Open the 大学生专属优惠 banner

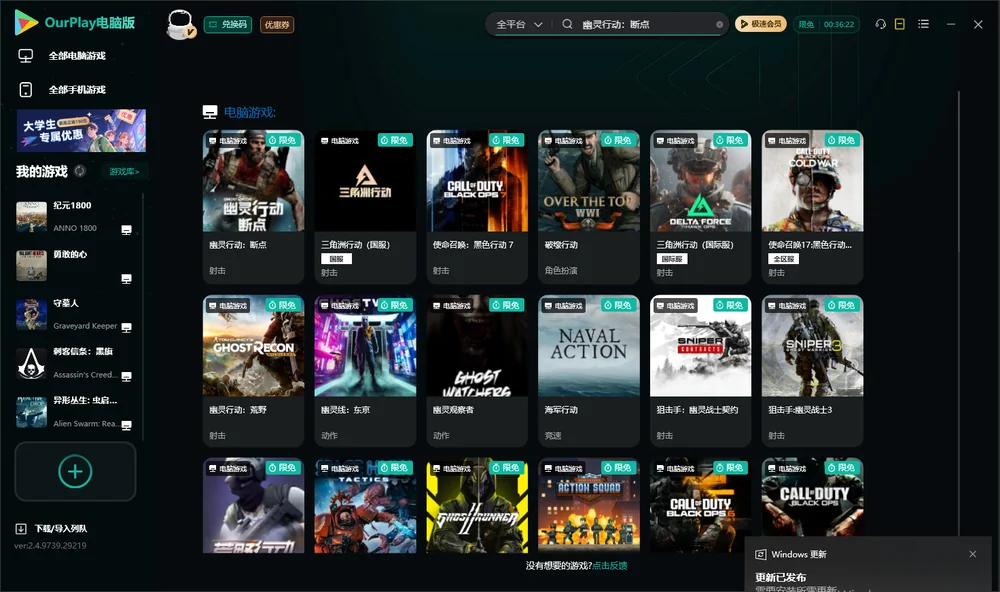tap(81, 131)
